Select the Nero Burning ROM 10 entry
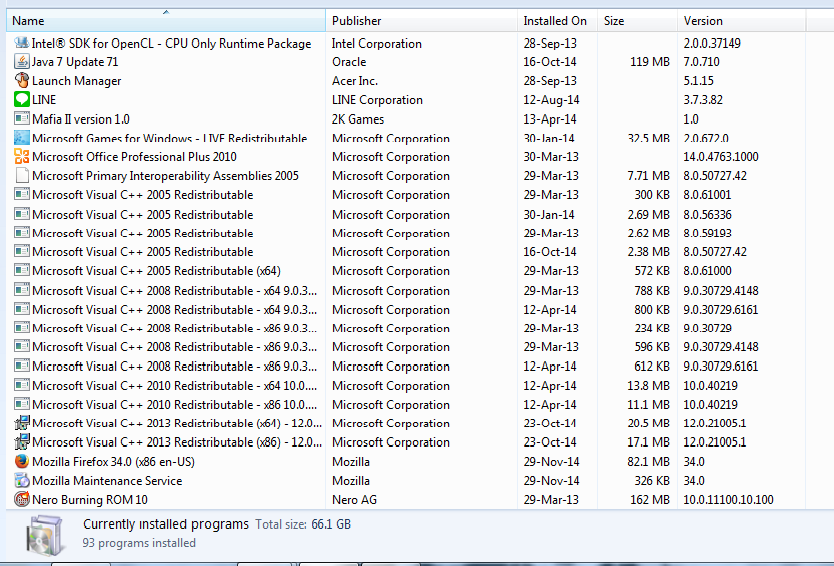834x566 pixels. point(90,500)
